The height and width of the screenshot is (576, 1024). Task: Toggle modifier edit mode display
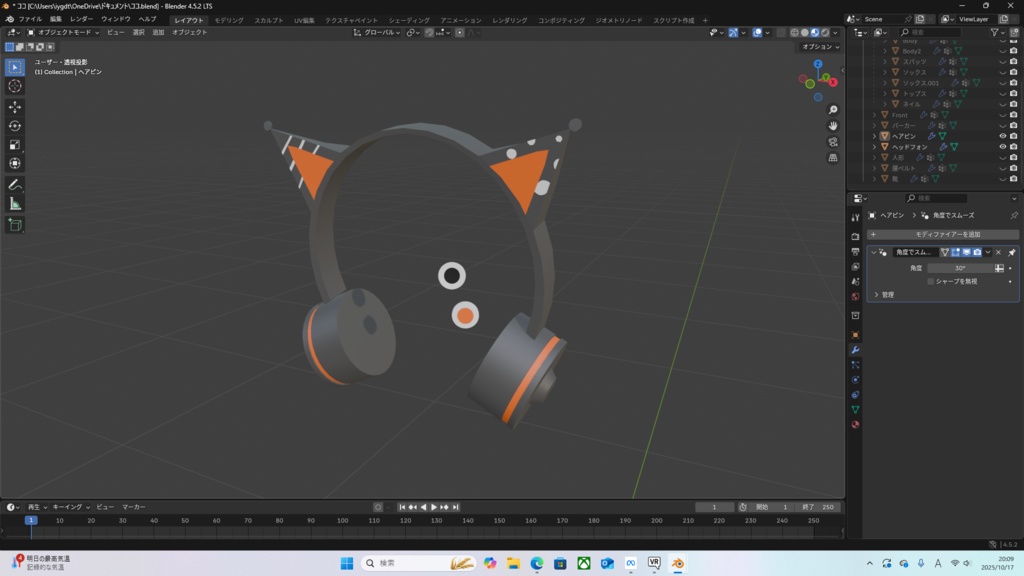955,252
